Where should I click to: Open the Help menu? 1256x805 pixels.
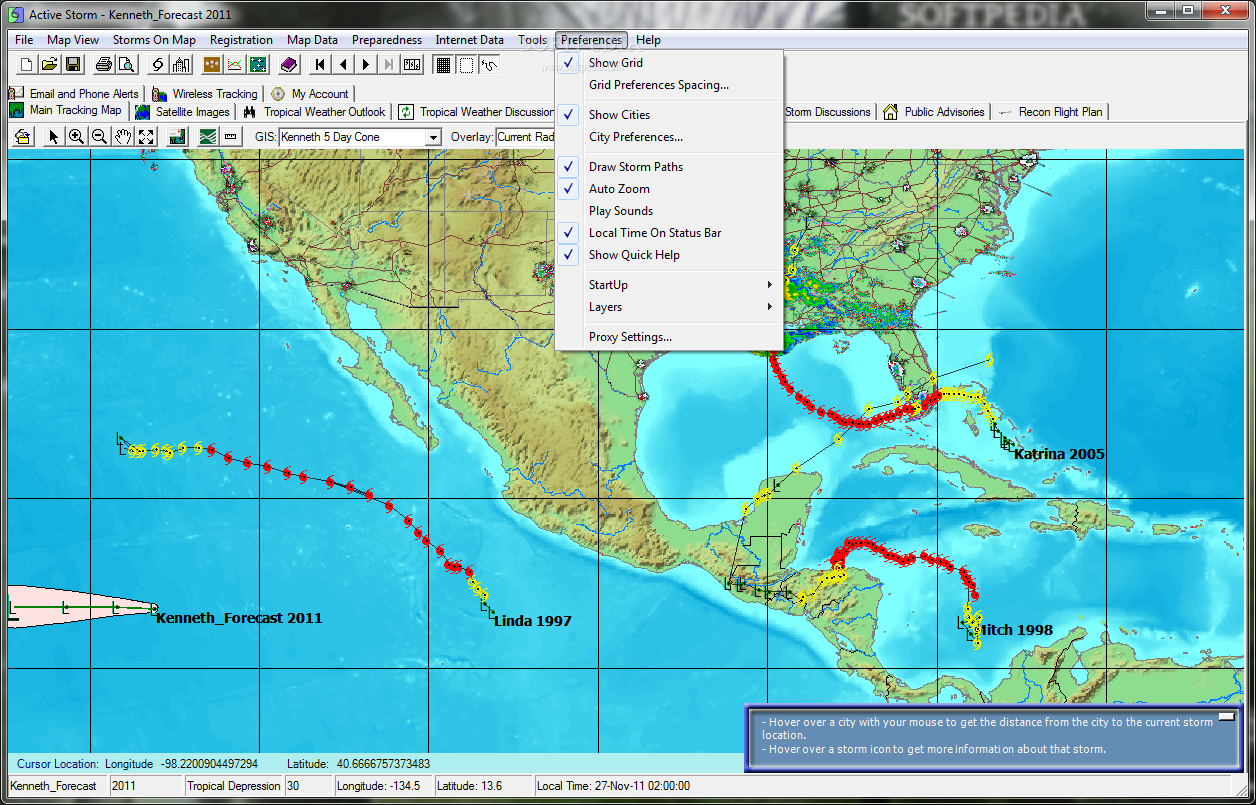pos(648,40)
